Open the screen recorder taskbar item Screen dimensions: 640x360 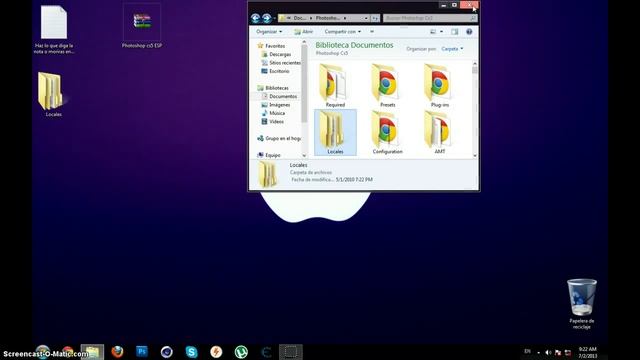291,352
